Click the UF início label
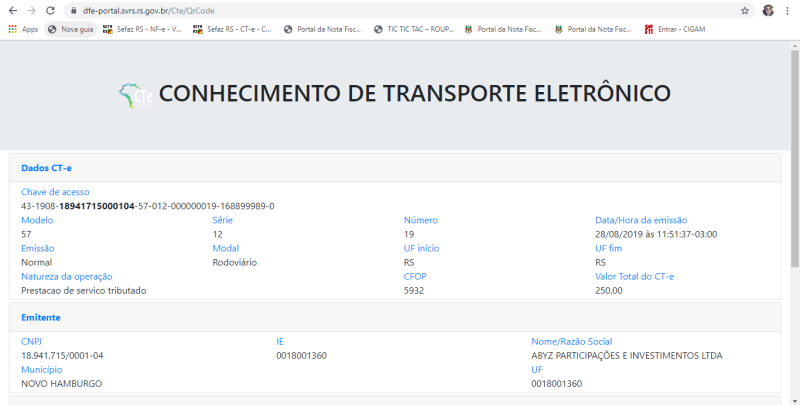 [421, 248]
